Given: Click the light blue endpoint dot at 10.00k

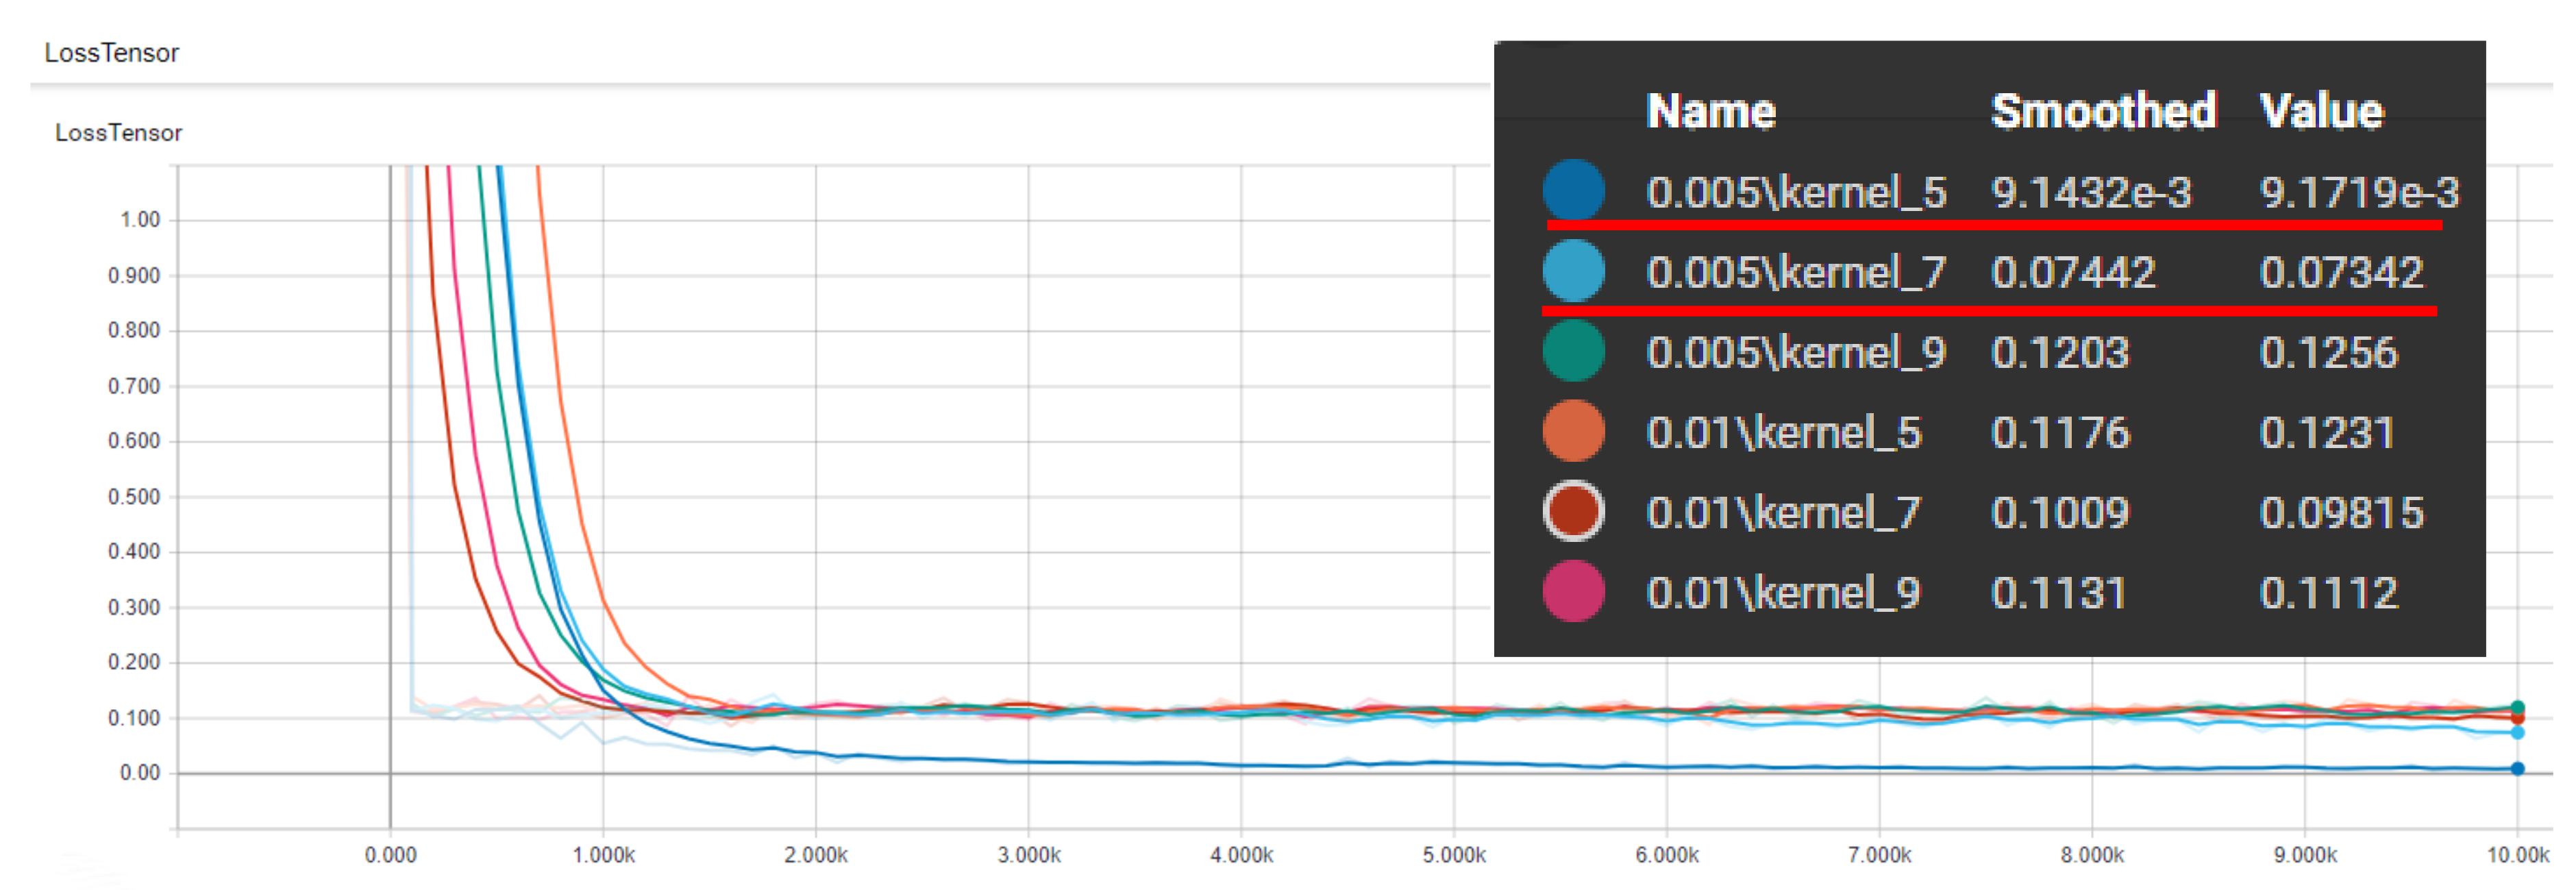Looking at the screenshot, I should click(x=2517, y=733).
